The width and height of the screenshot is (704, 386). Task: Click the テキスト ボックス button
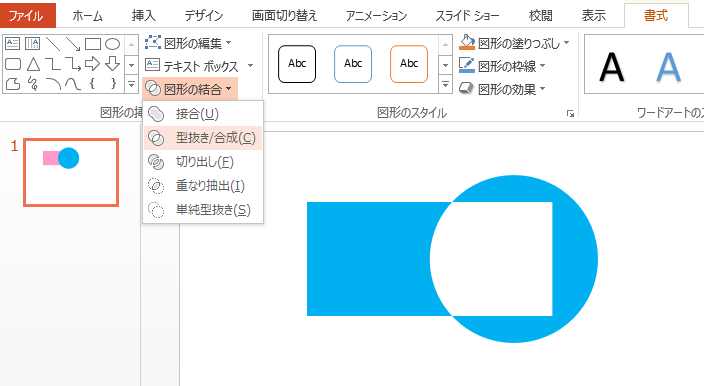click(199, 66)
